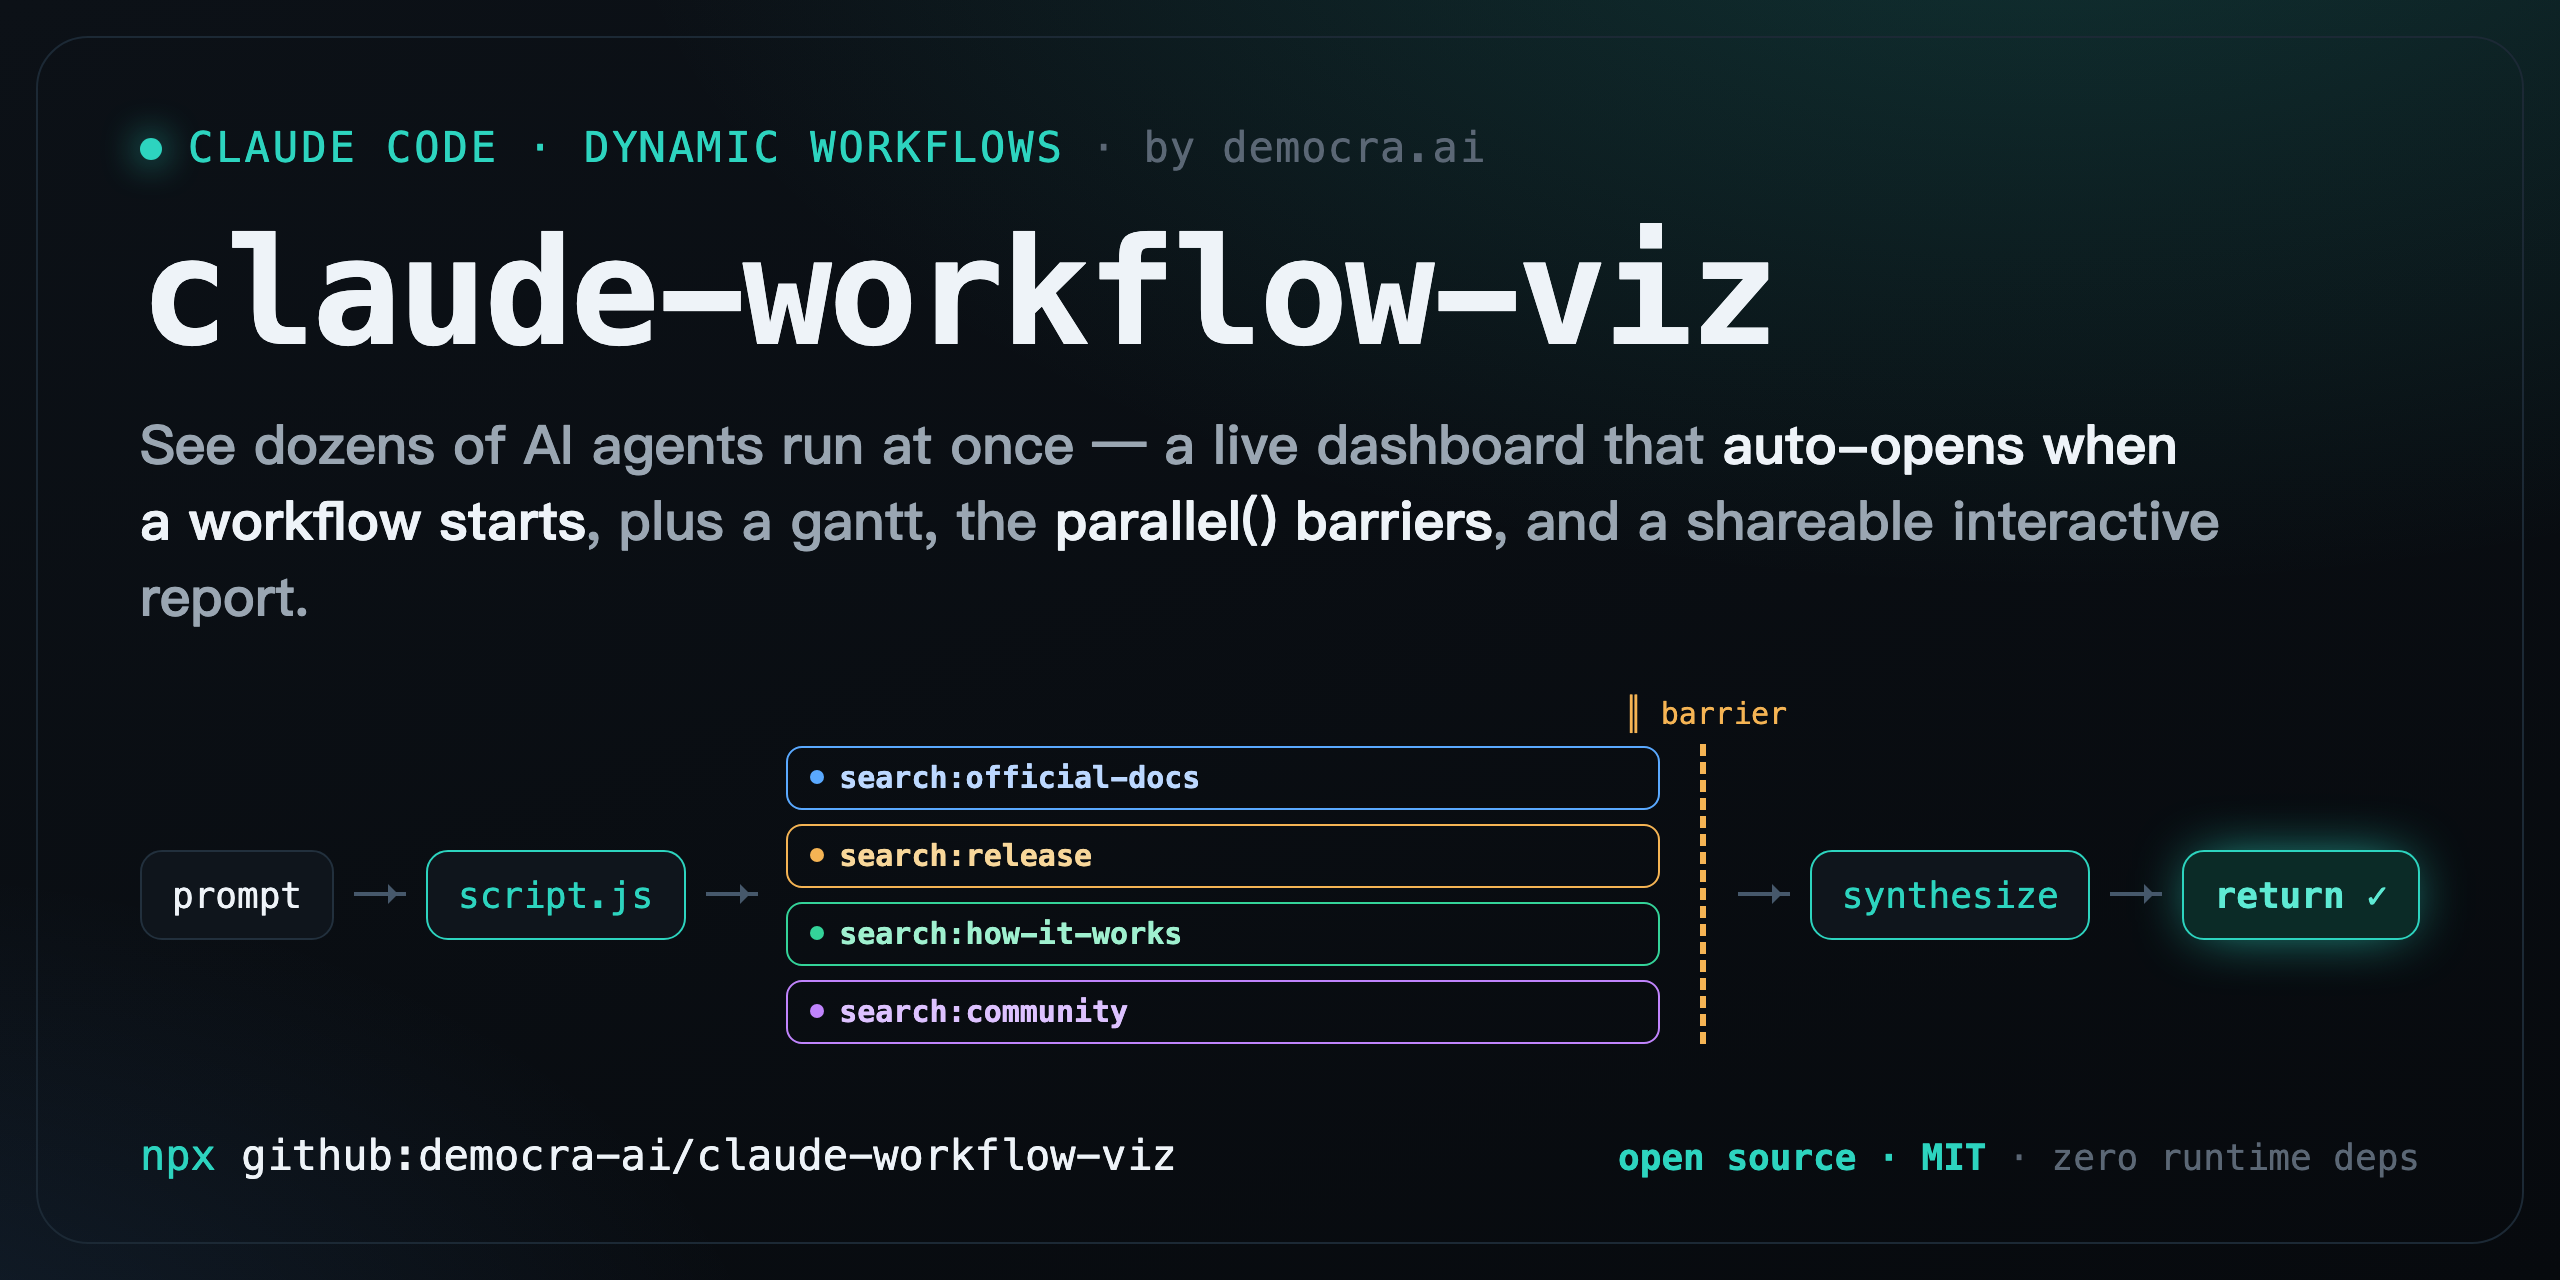Open the search:official-docs agent bar
The image size is (2560, 1280).
coord(1223,778)
